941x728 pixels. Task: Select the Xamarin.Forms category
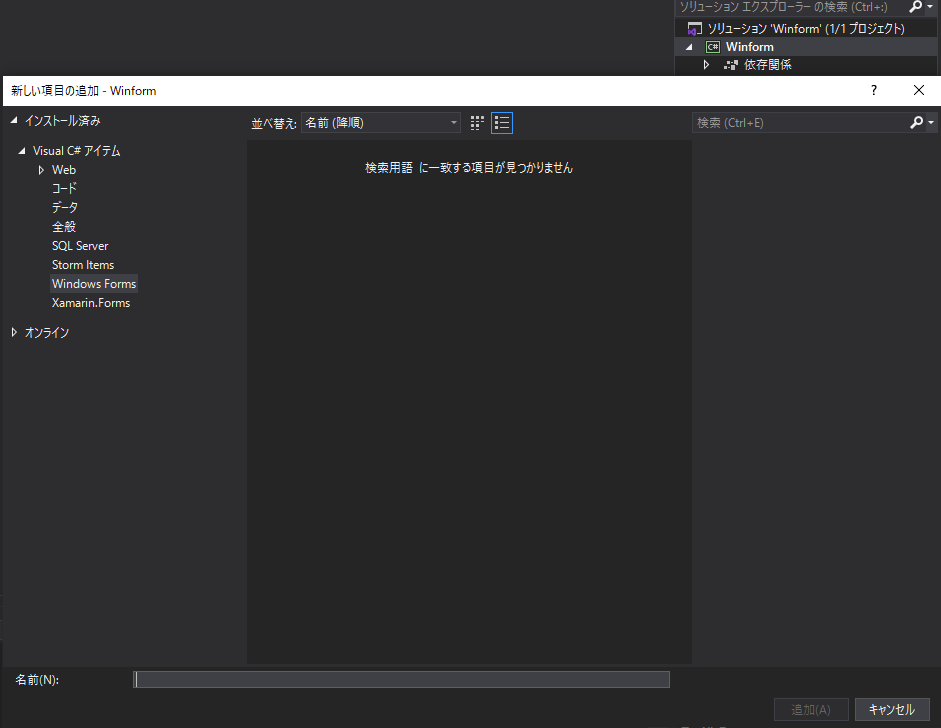point(91,302)
